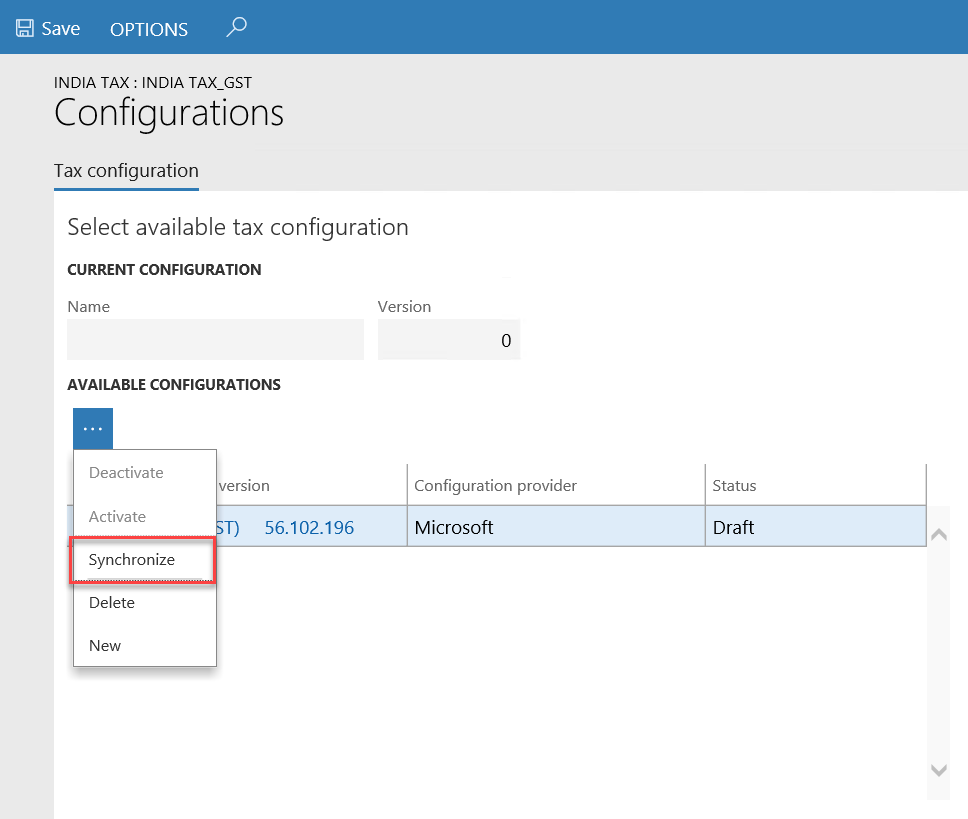Click the Save floppy disk icon

25,28
